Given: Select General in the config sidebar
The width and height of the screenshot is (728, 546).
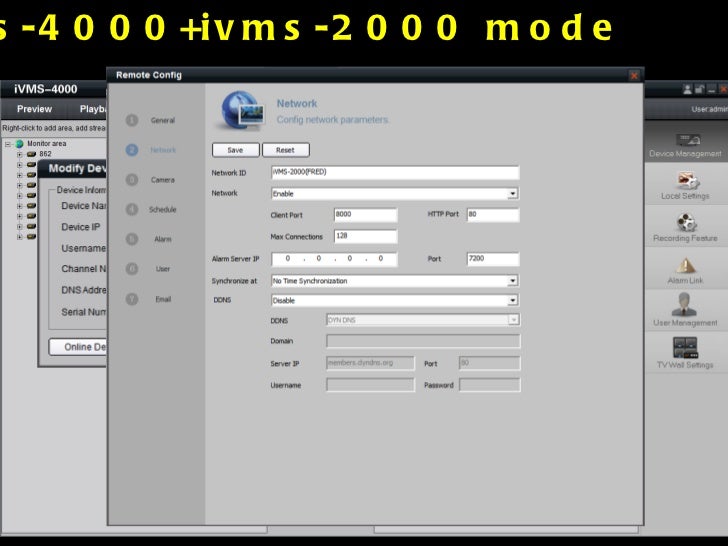Looking at the screenshot, I should pos(162,120).
